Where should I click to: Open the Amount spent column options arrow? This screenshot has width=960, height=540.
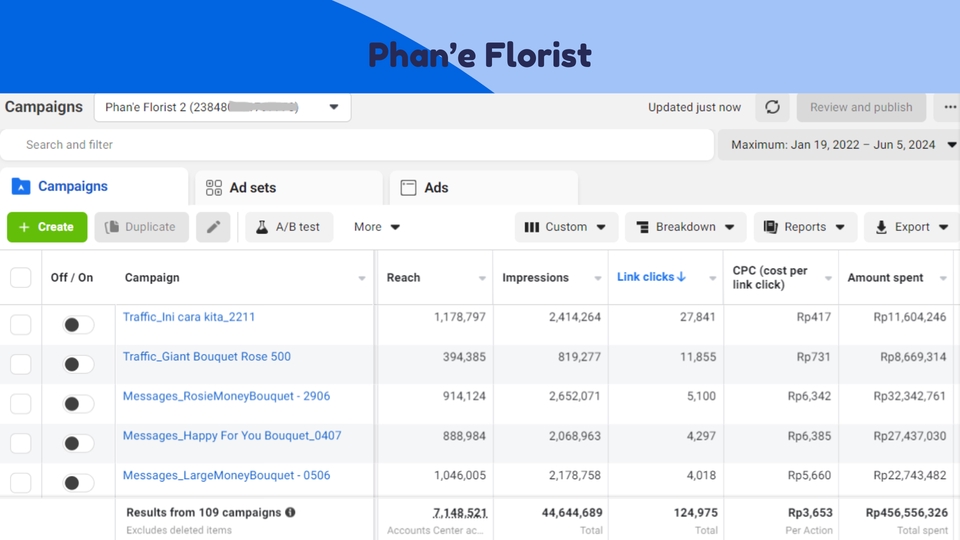coord(943,278)
